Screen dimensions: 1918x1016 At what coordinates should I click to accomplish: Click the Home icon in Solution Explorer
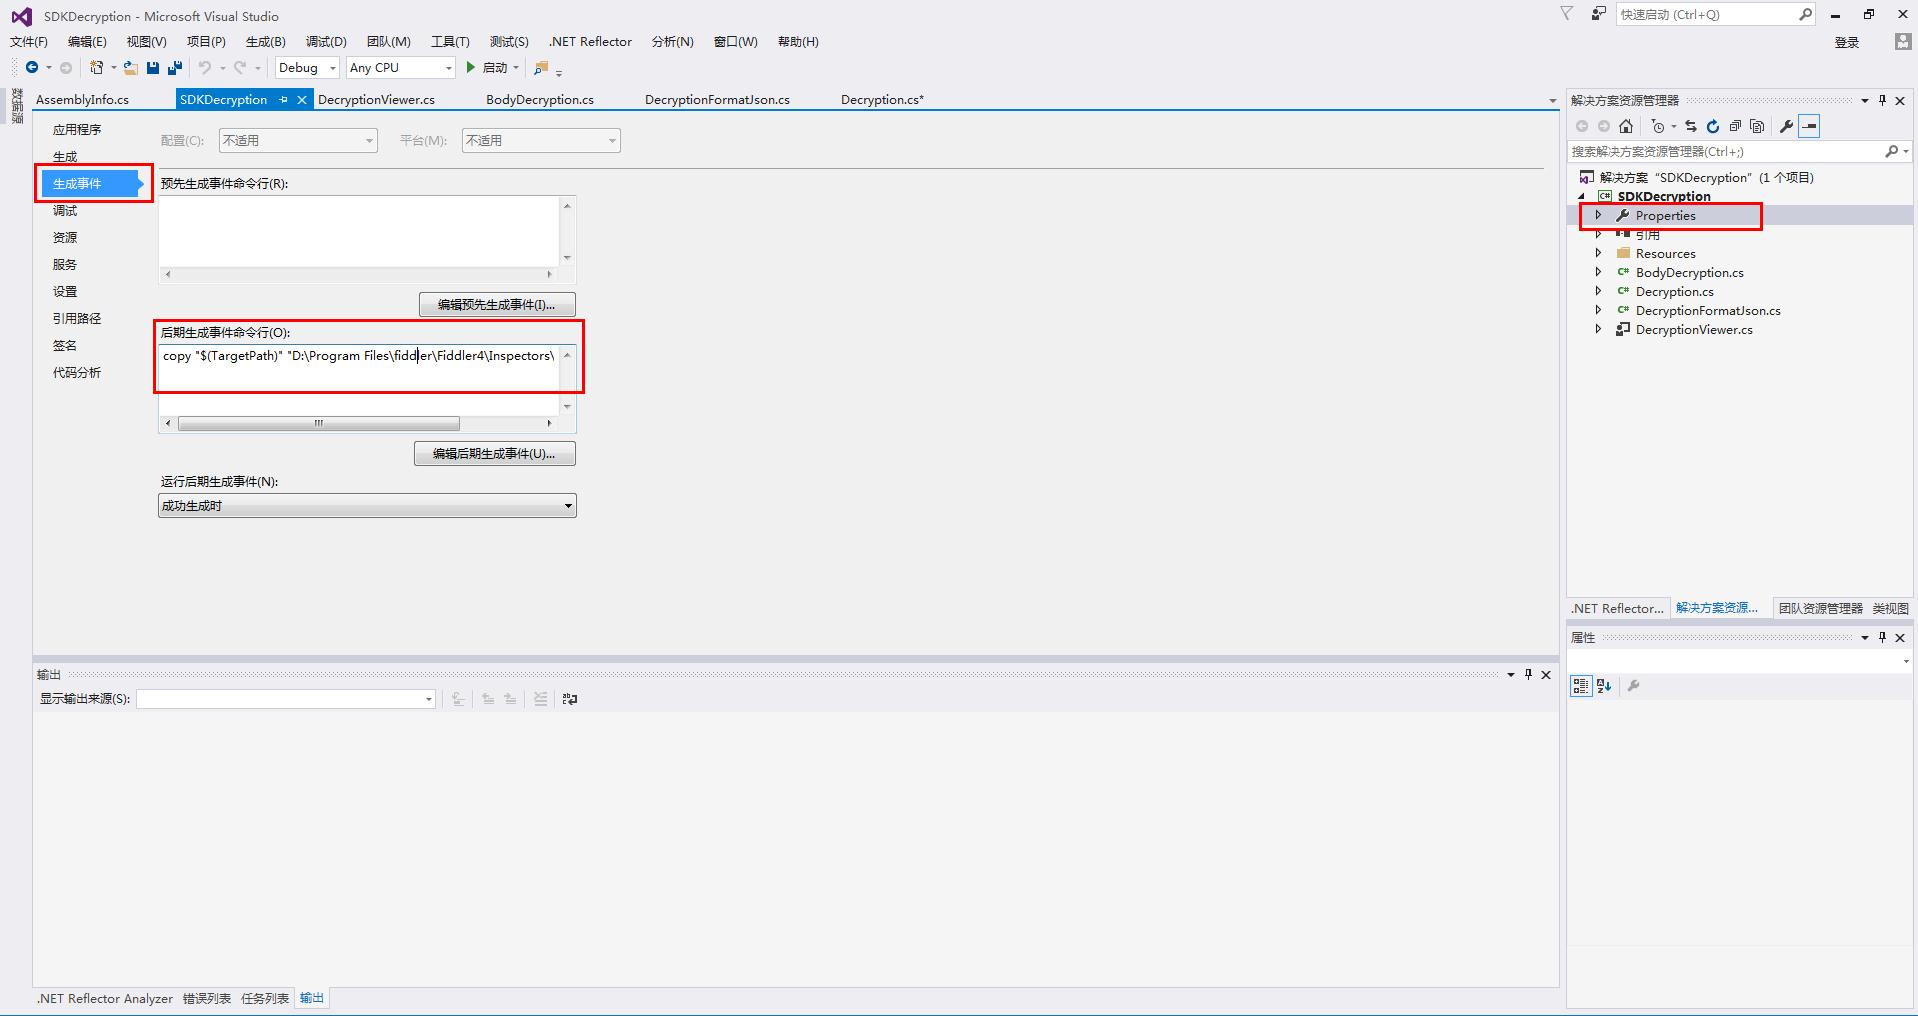tap(1626, 126)
